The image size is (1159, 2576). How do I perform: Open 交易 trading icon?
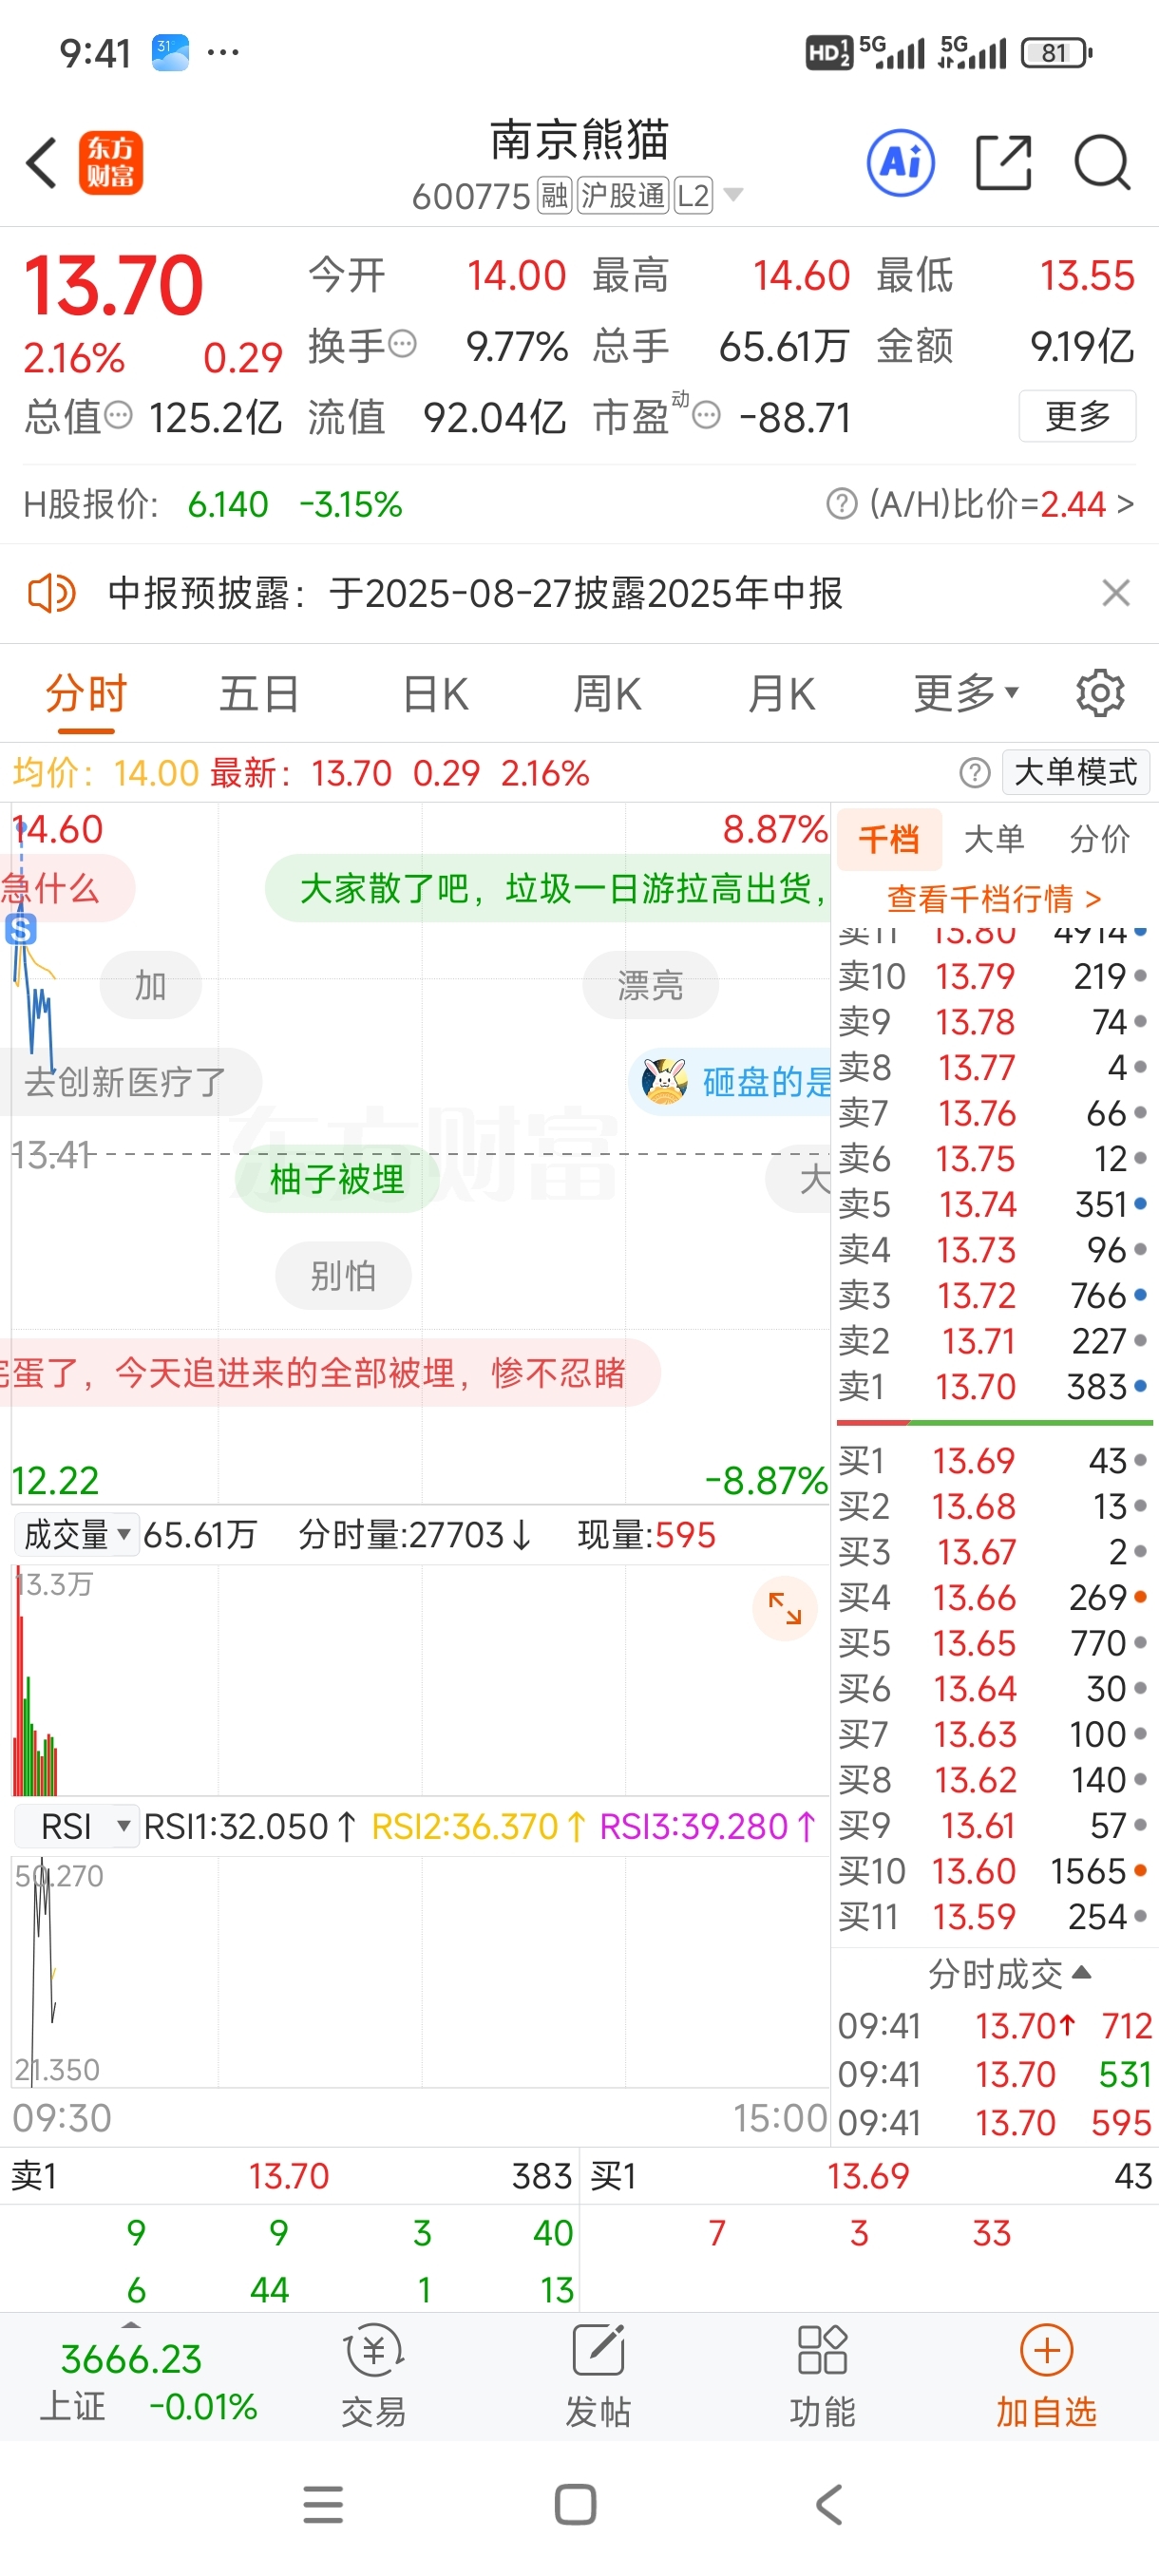tap(373, 2375)
